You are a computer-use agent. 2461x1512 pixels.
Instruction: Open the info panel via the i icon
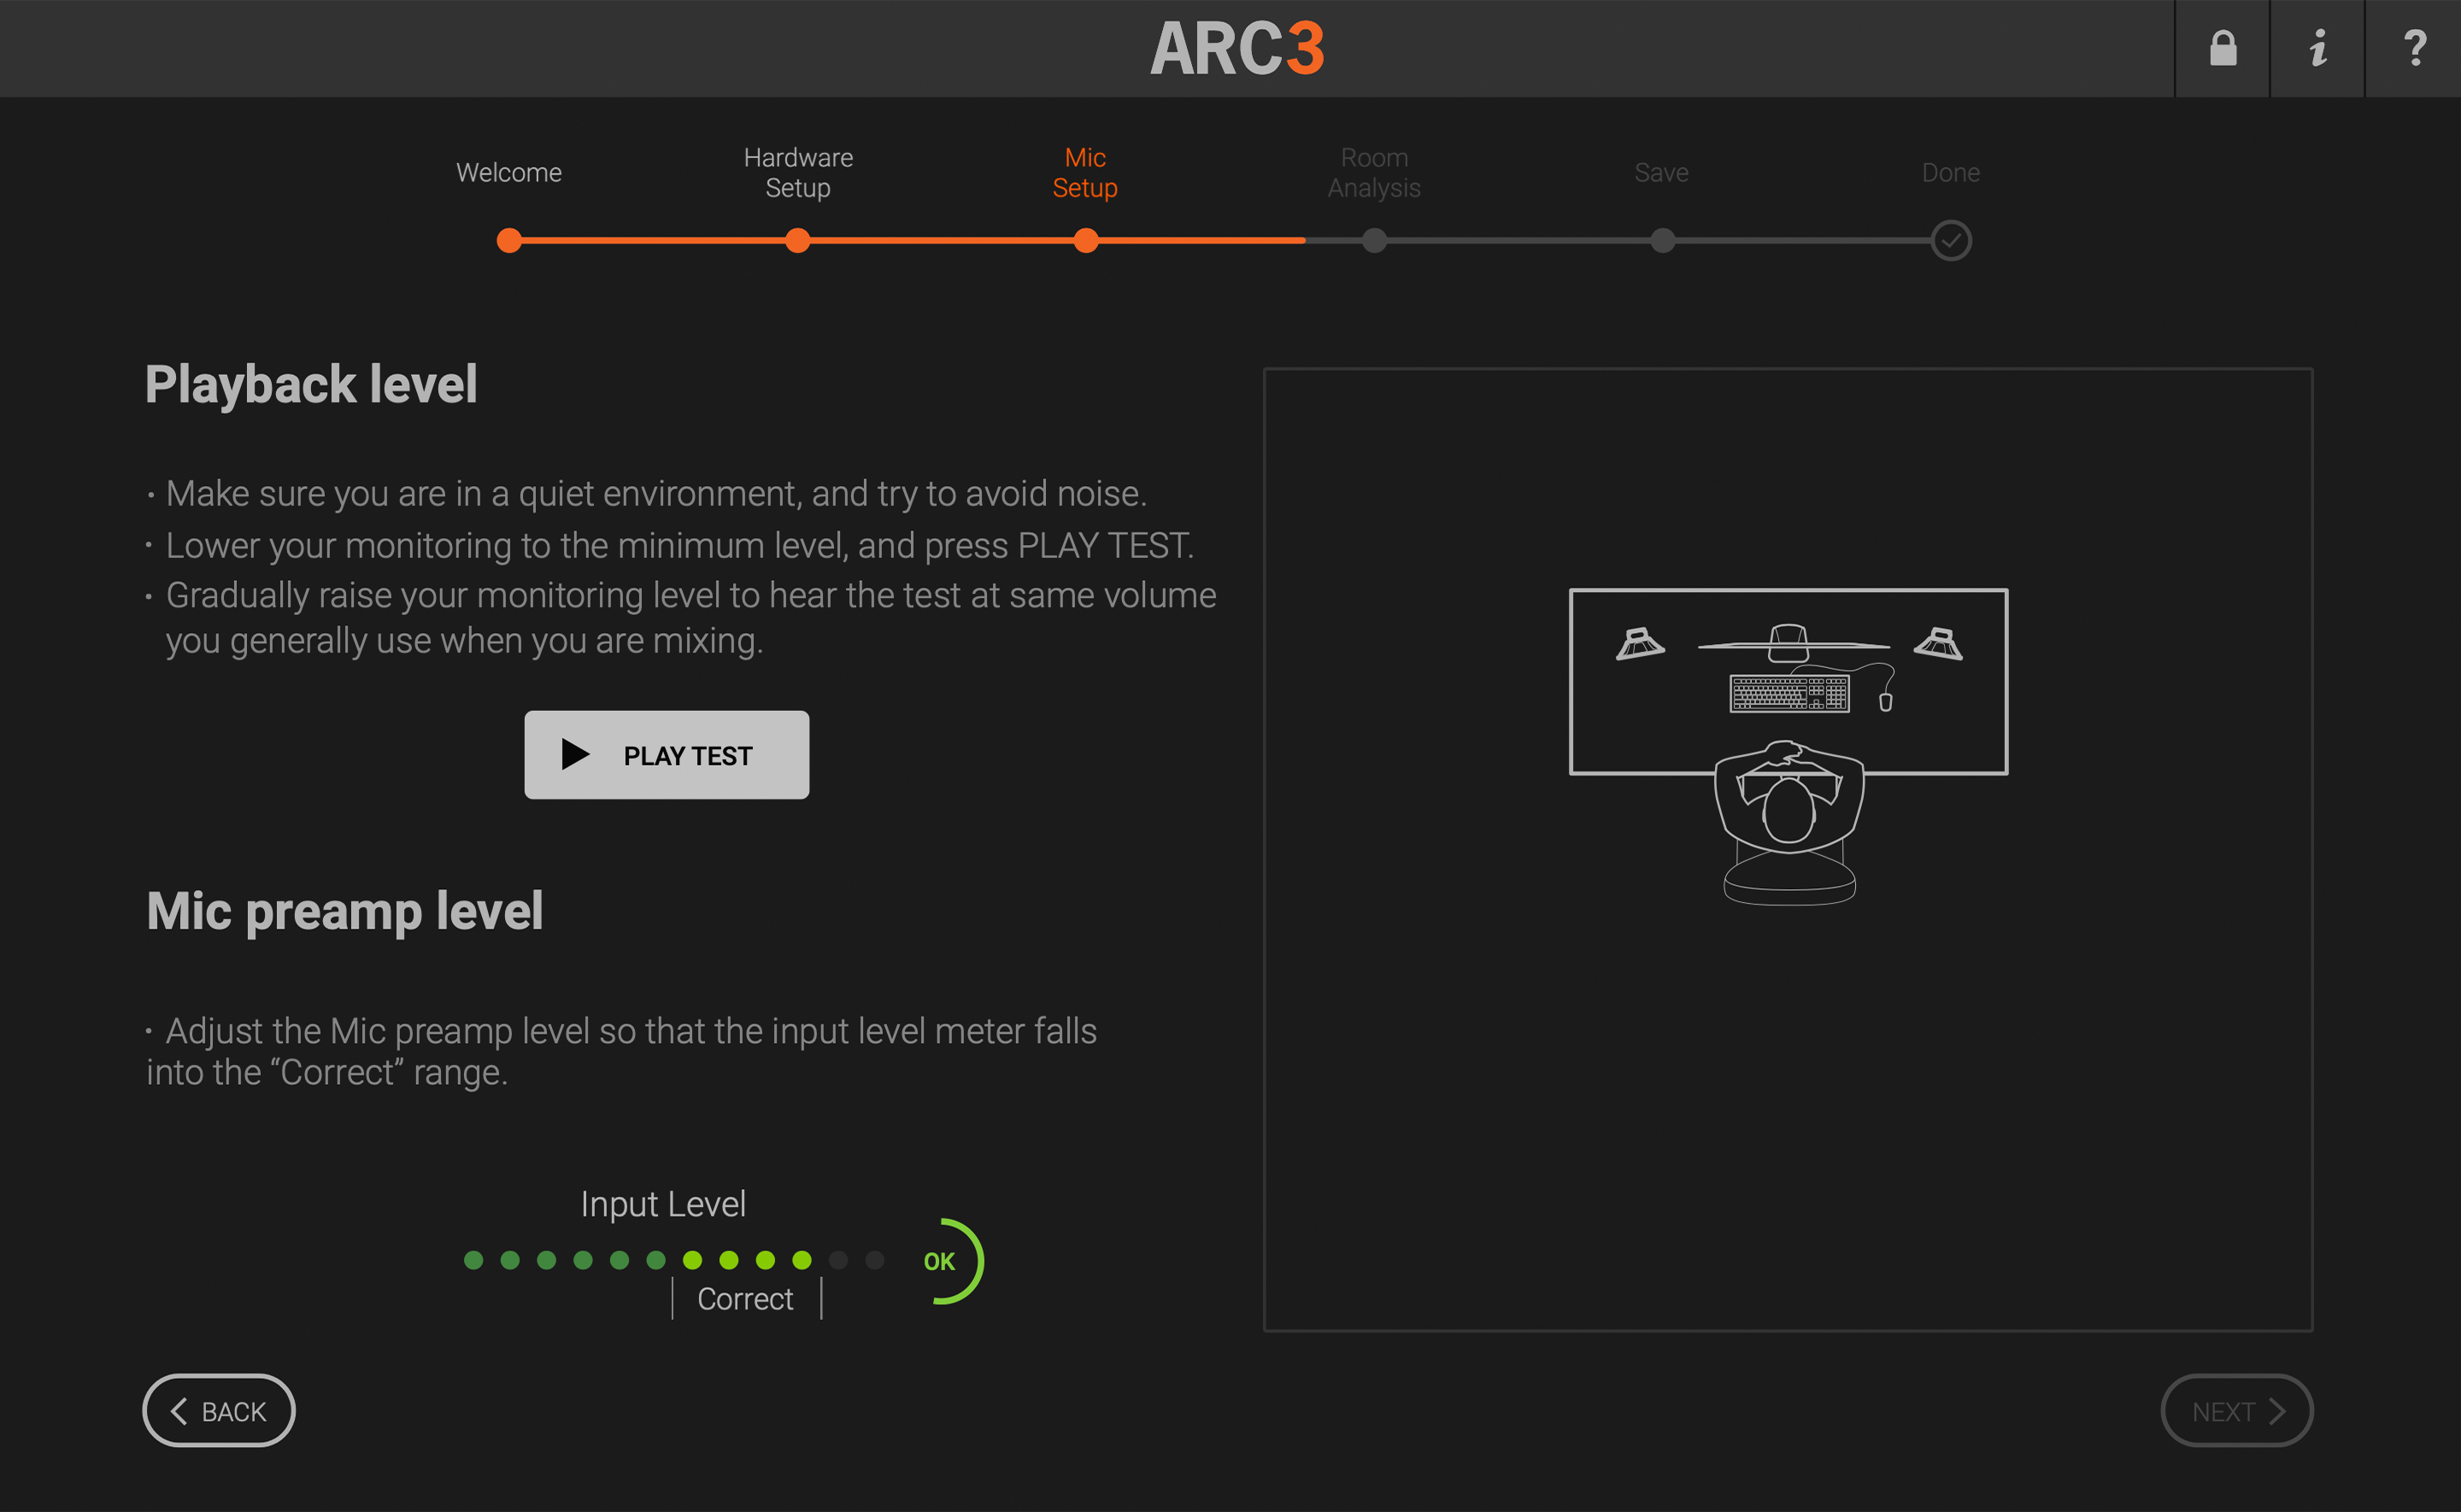(x=2318, y=47)
